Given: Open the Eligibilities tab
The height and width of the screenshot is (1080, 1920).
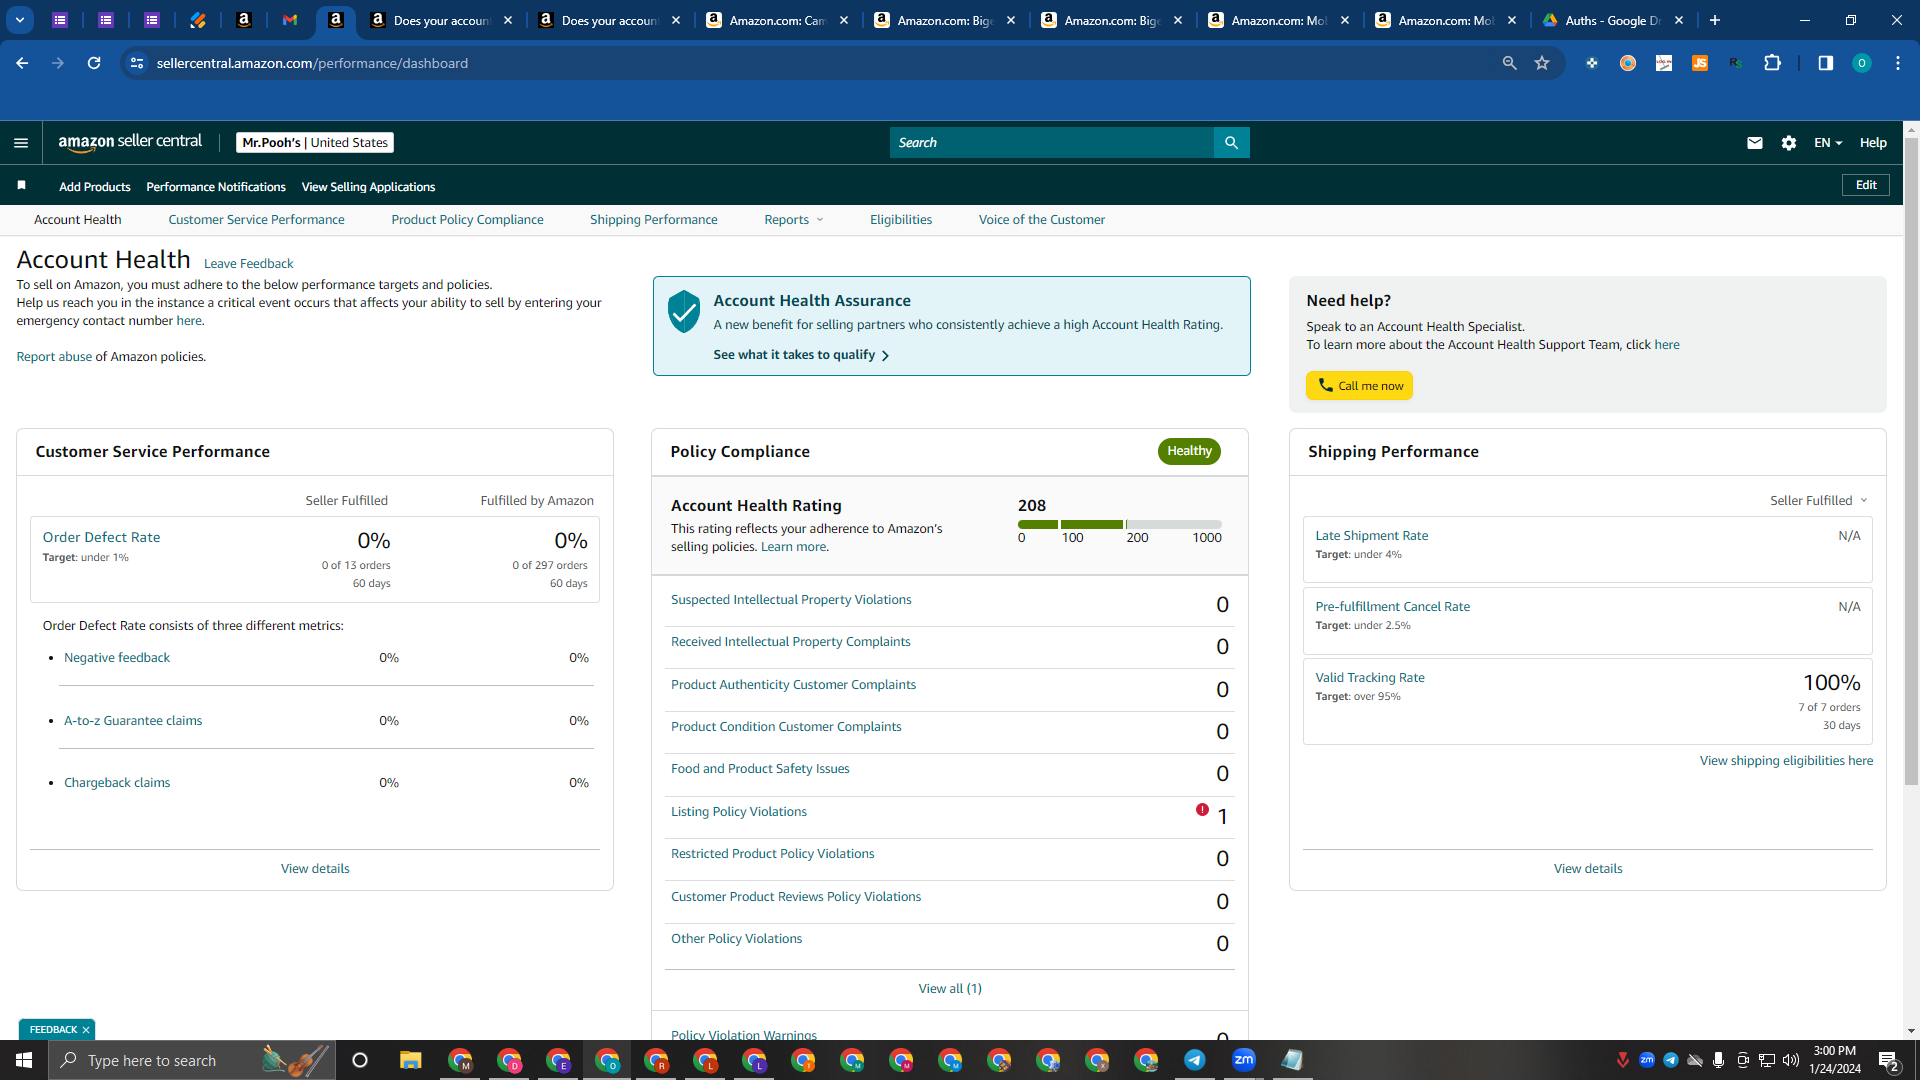Looking at the screenshot, I should click(x=900, y=220).
